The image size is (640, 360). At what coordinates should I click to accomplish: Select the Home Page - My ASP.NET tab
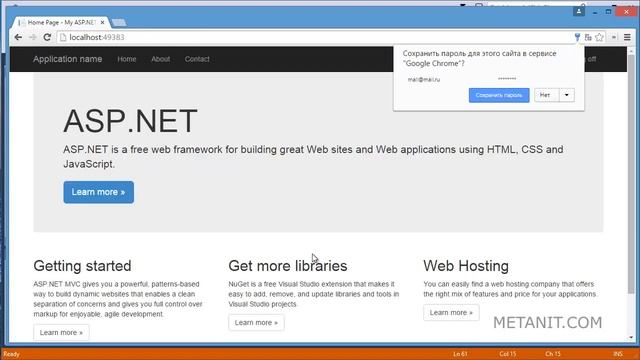[x=60, y=22]
